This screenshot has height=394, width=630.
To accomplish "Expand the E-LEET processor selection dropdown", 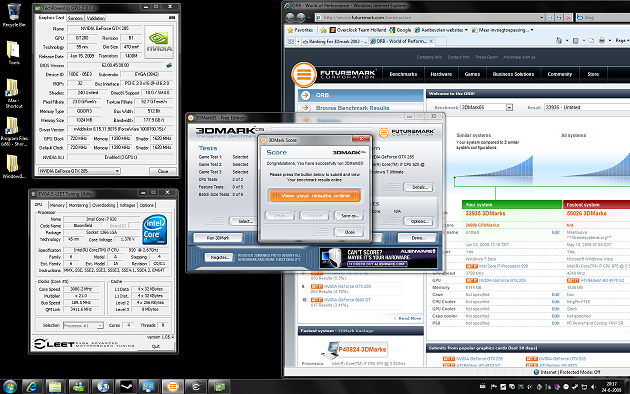I will (84, 325).
